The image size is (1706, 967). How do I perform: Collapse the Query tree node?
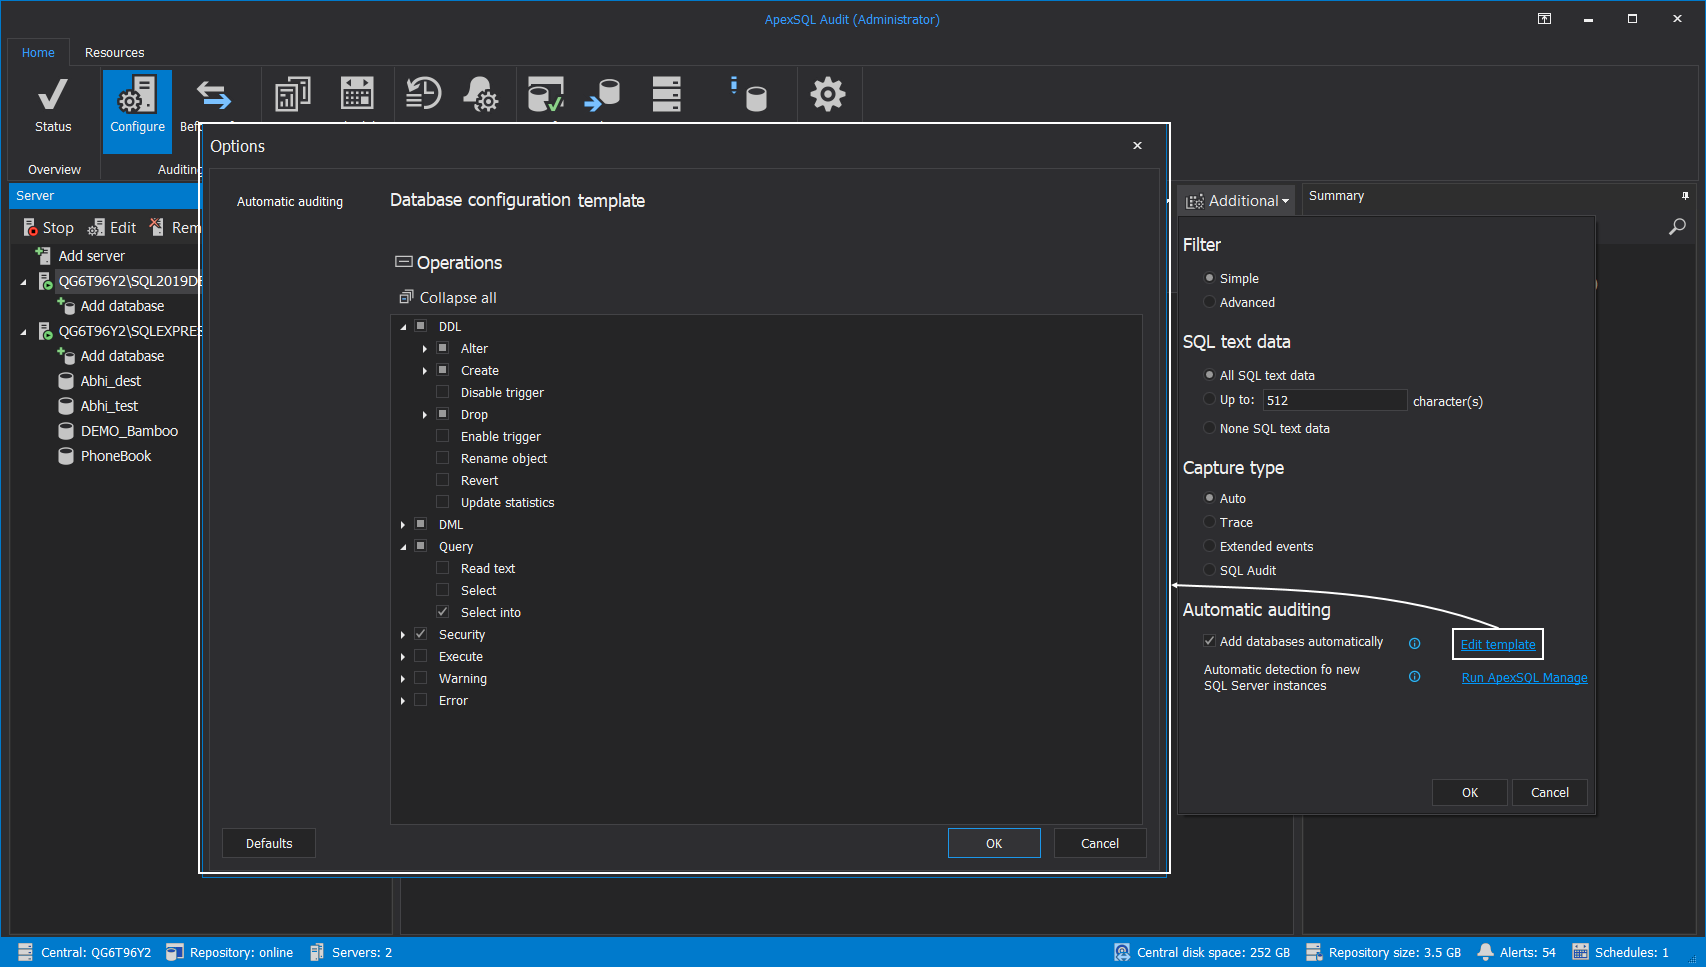[403, 547]
